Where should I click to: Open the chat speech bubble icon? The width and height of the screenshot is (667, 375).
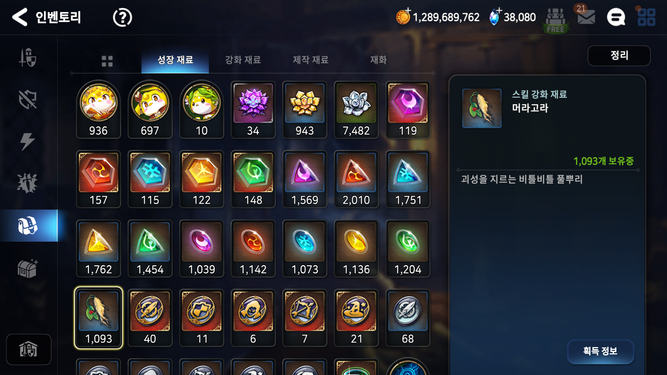click(x=616, y=17)
